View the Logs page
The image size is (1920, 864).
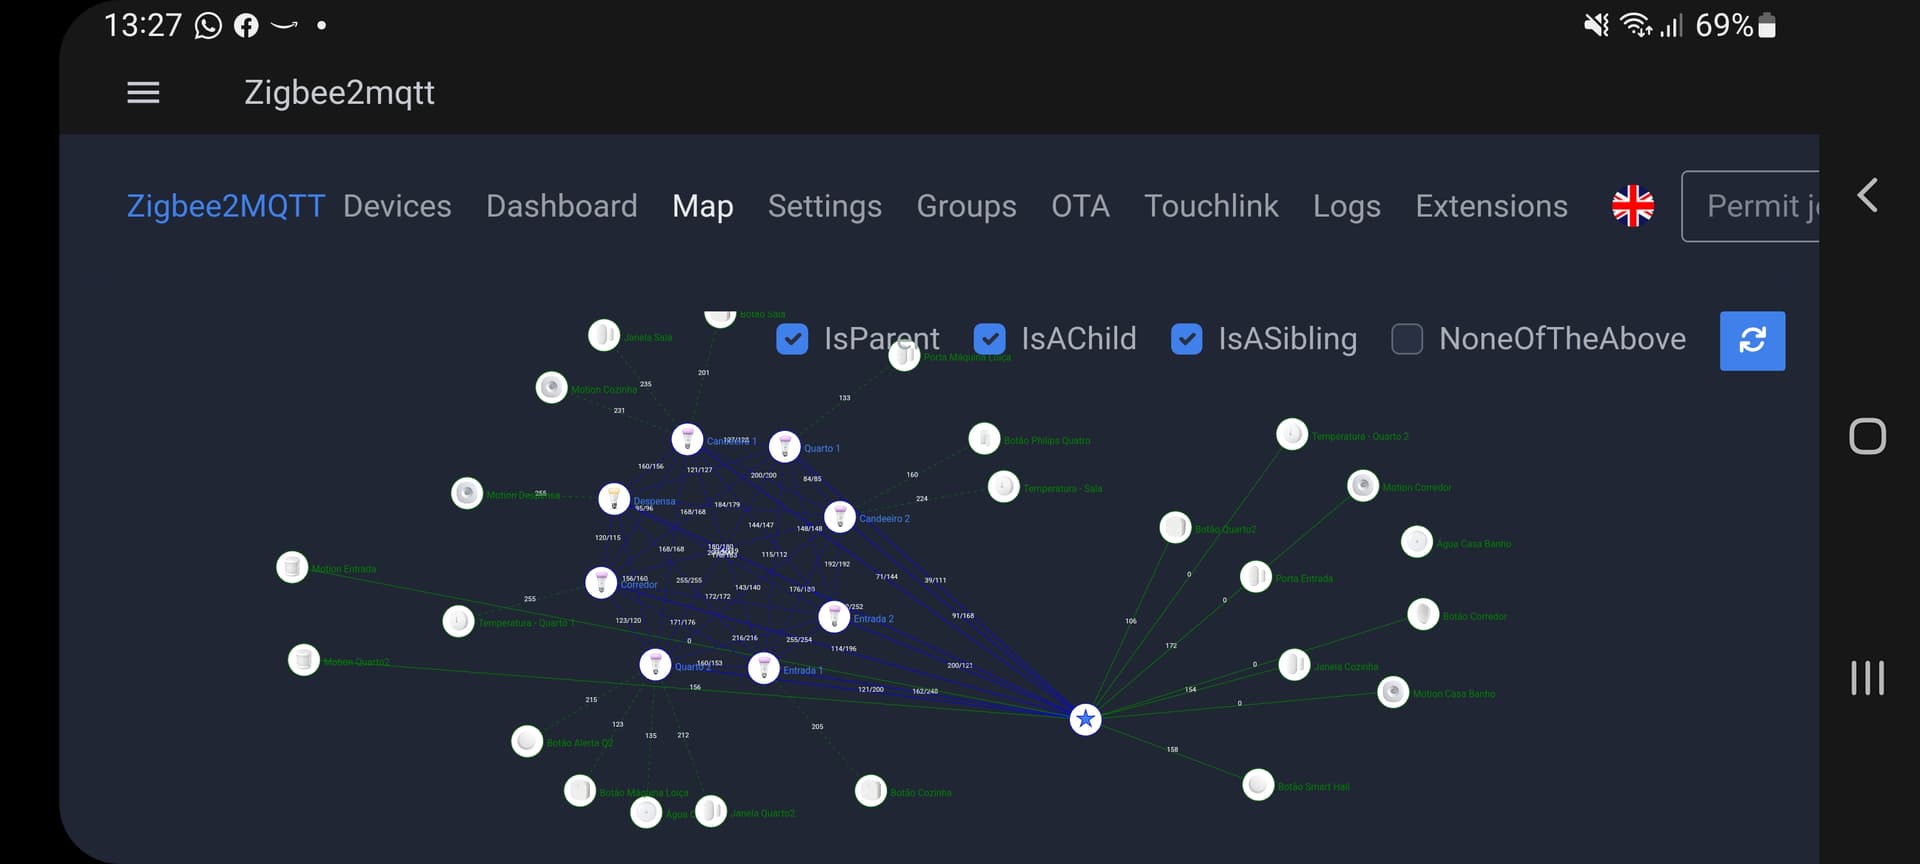tap(1346, 206)
